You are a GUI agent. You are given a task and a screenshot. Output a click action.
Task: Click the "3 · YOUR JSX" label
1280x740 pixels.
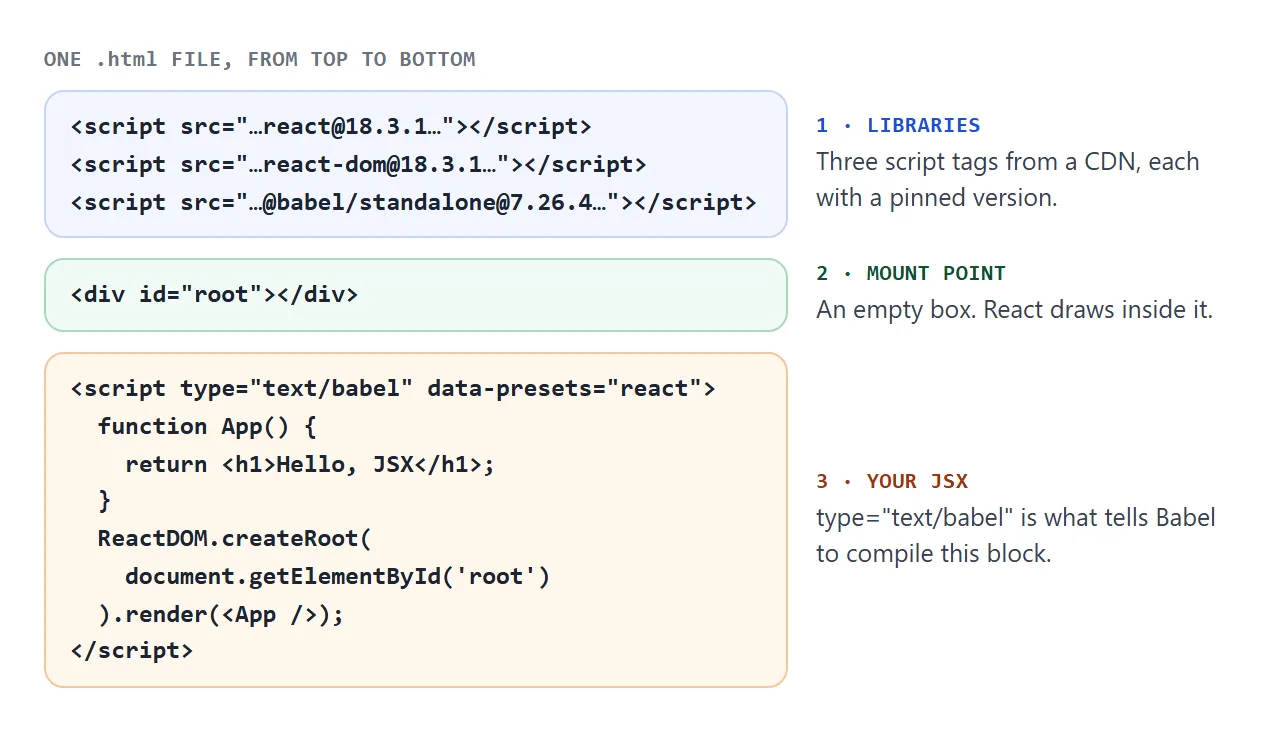click(x=892, y=481)
